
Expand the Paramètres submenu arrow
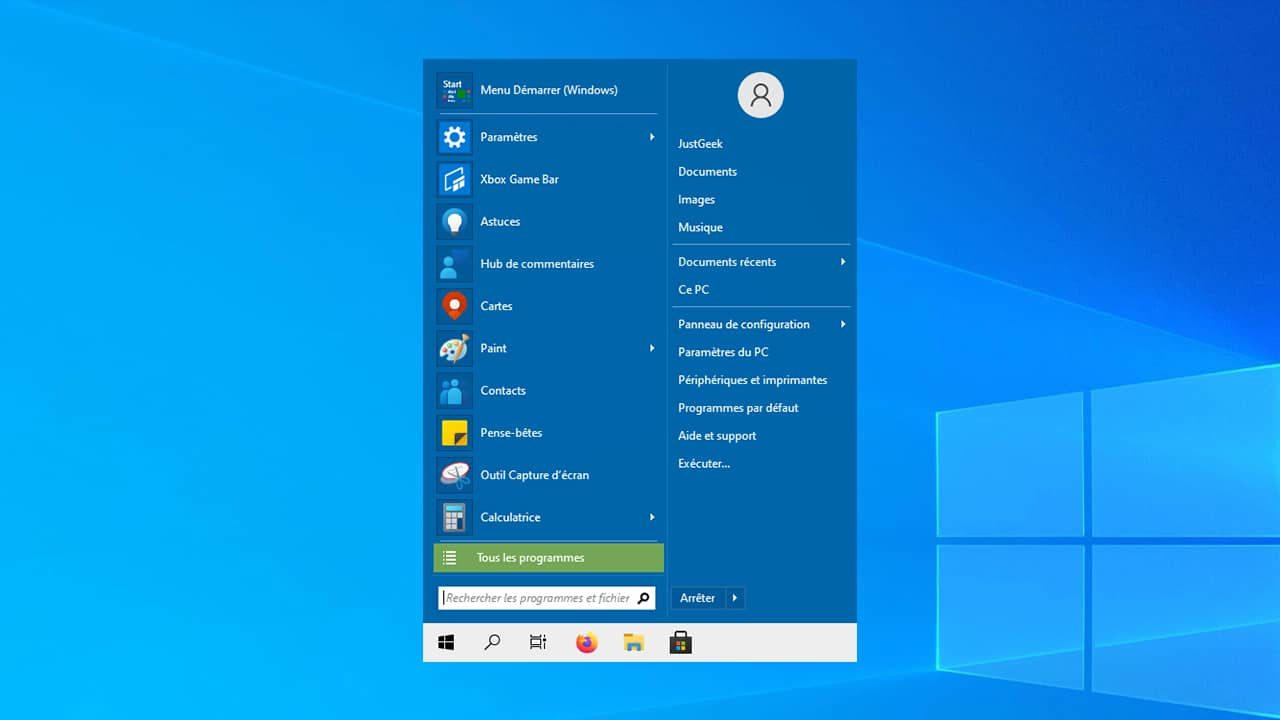pos(652,137)
